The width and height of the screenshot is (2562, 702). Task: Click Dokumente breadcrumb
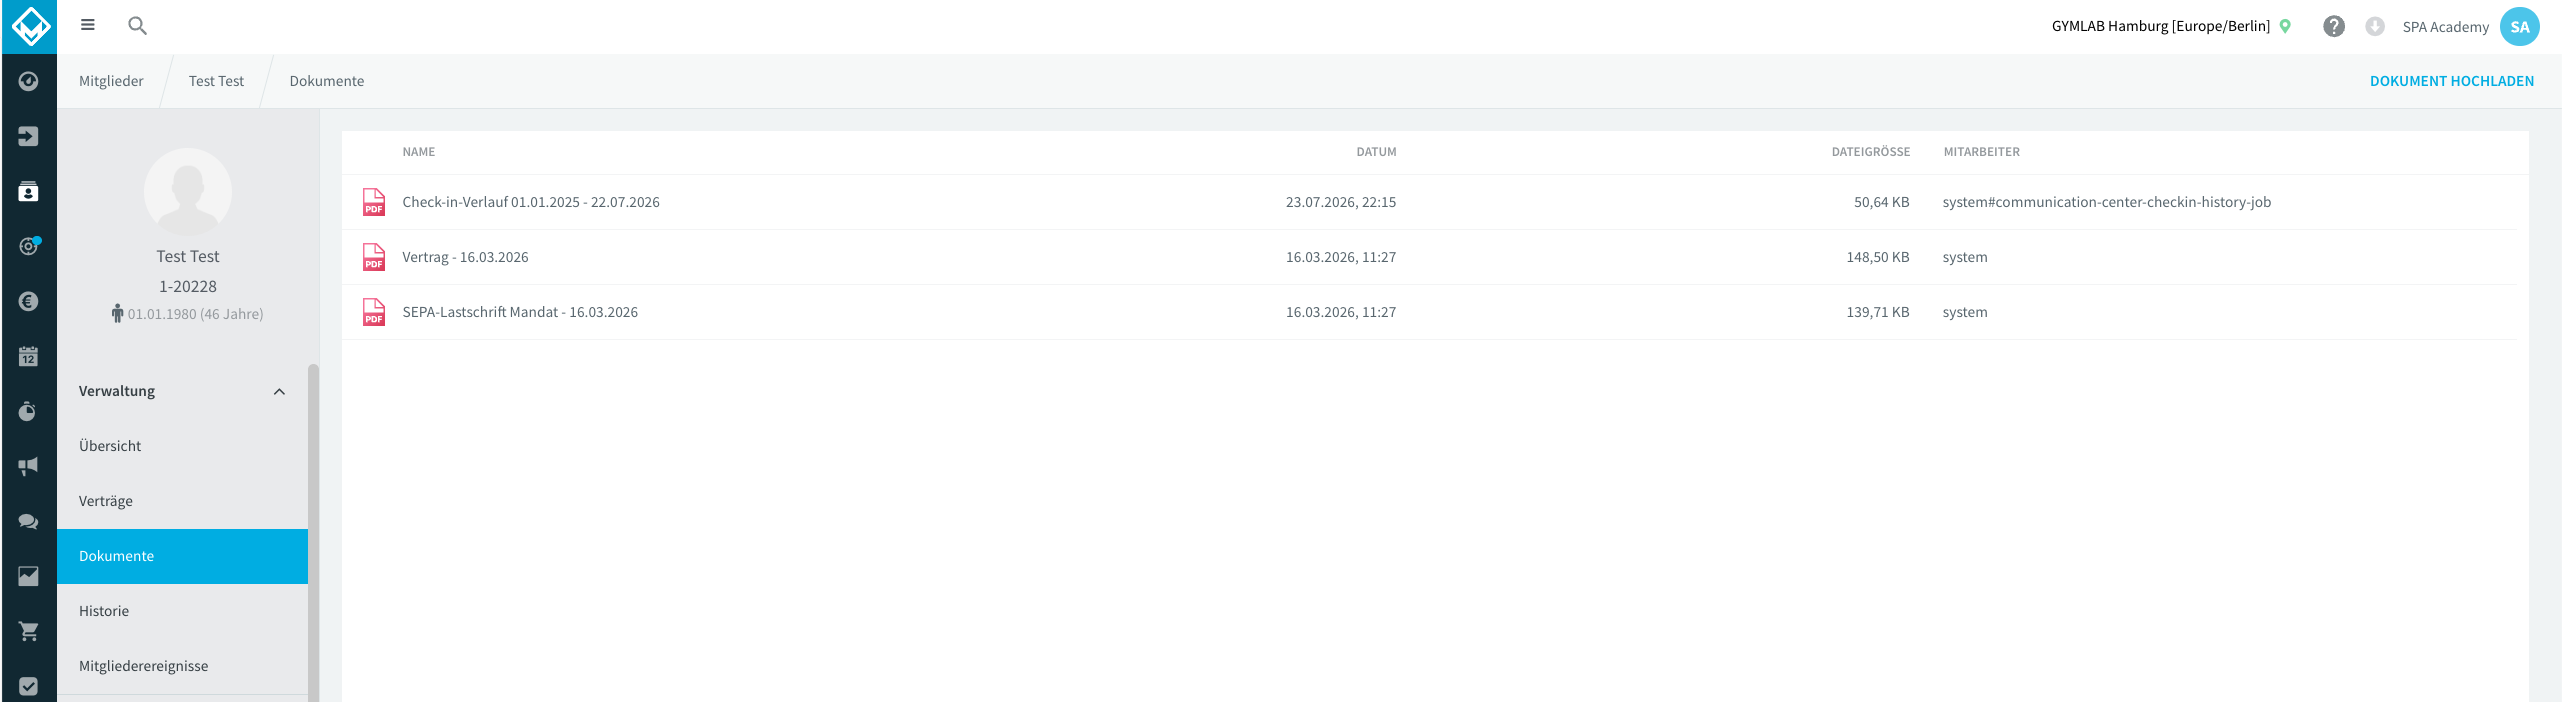[327, 81]
